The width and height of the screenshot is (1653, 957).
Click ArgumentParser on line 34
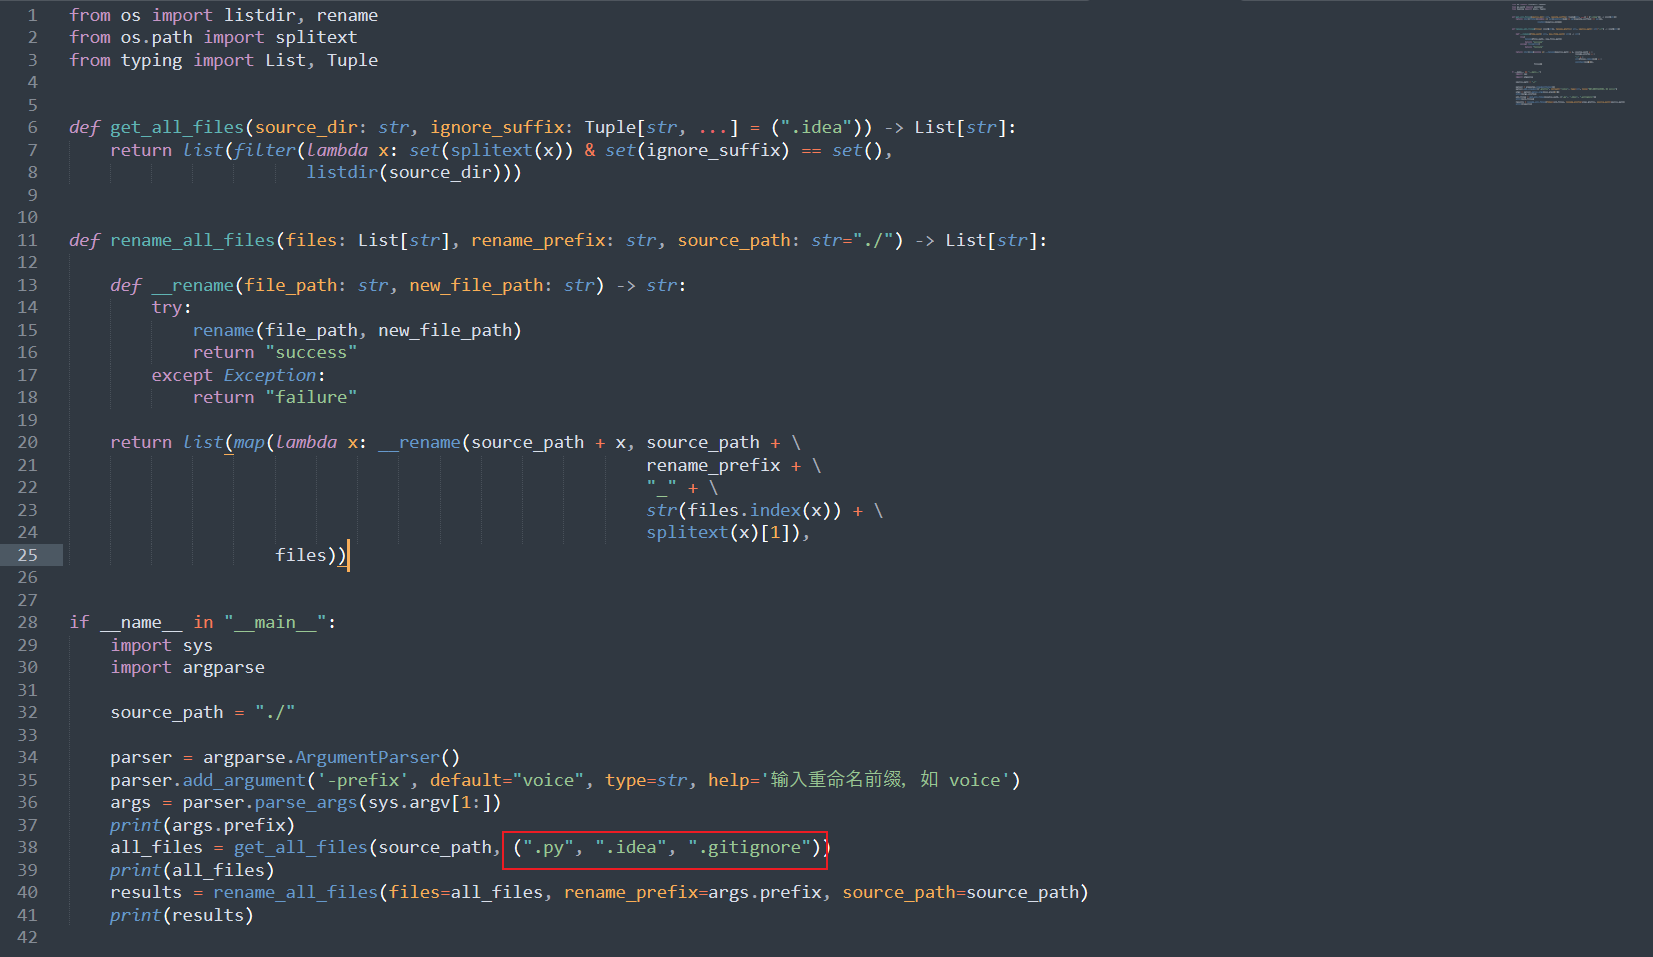(367, 757)
